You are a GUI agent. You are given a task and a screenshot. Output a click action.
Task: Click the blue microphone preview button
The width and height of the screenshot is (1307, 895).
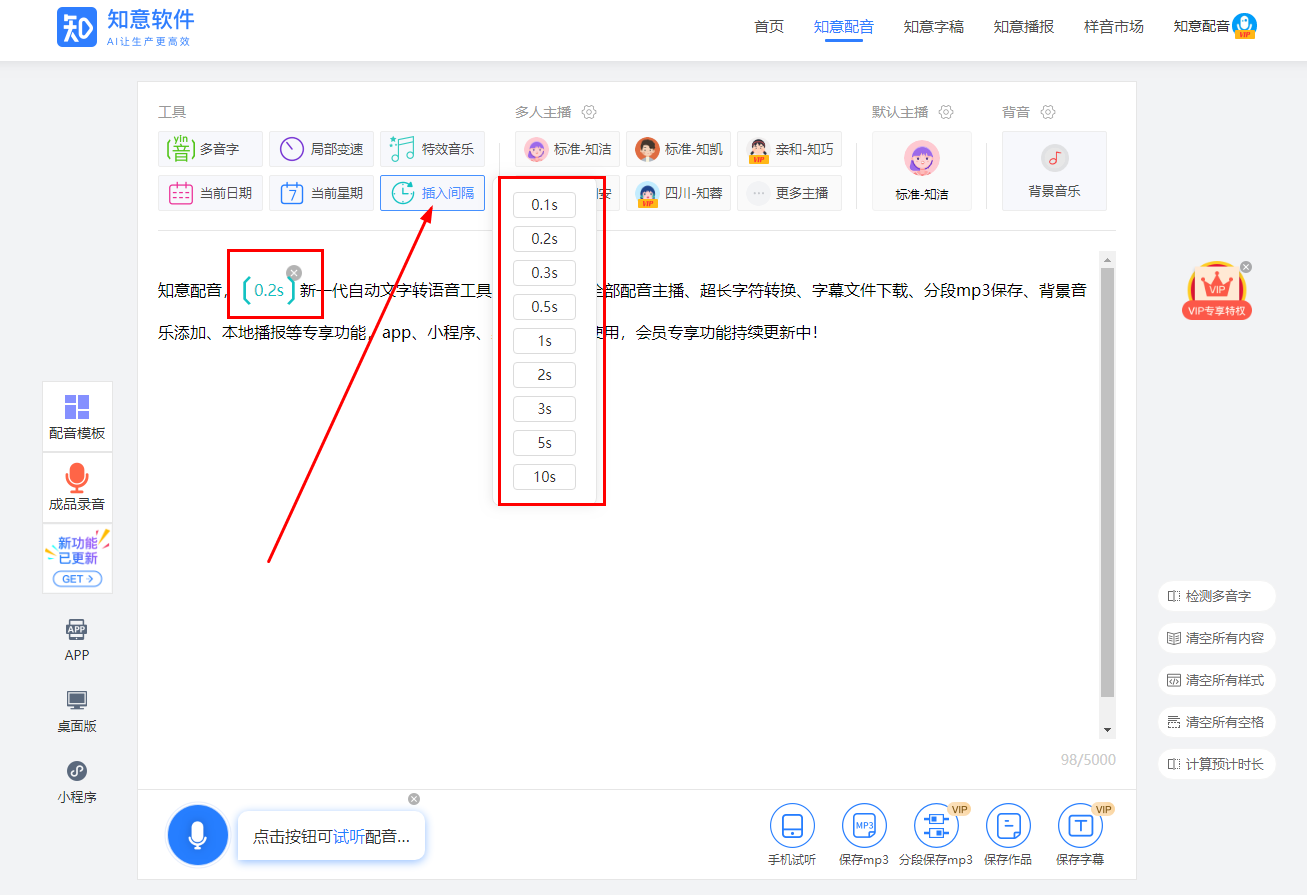tap(198, 835)
